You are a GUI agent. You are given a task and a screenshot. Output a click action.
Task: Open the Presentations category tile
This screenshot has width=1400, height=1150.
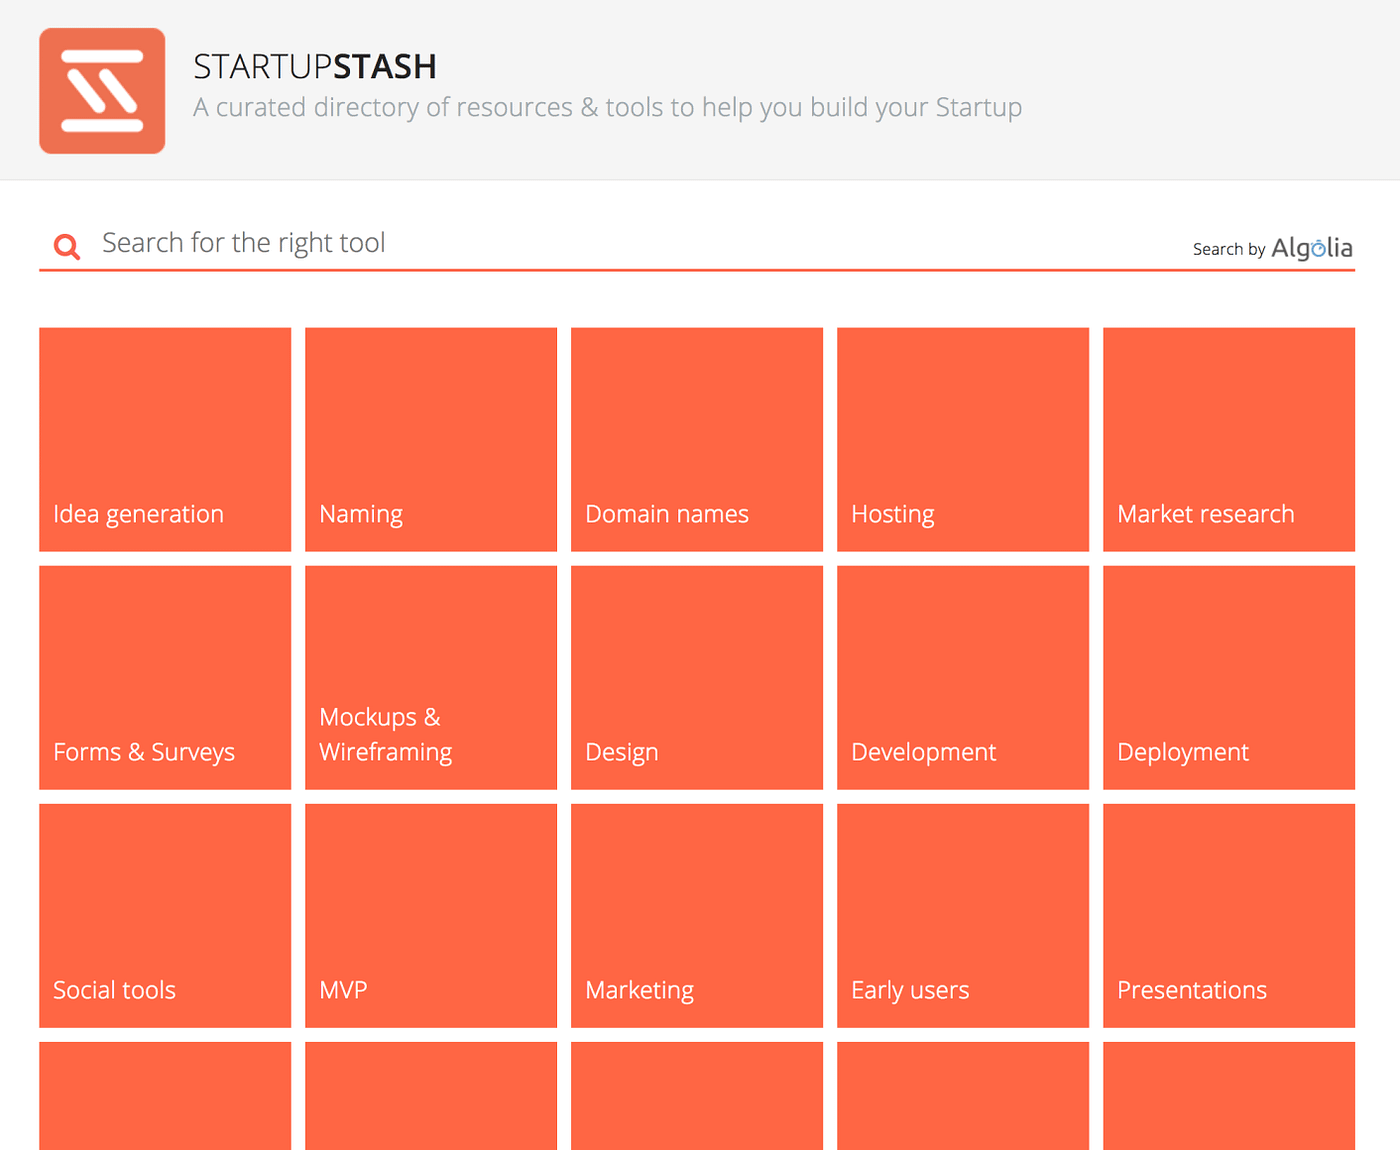click(1229, 915)
